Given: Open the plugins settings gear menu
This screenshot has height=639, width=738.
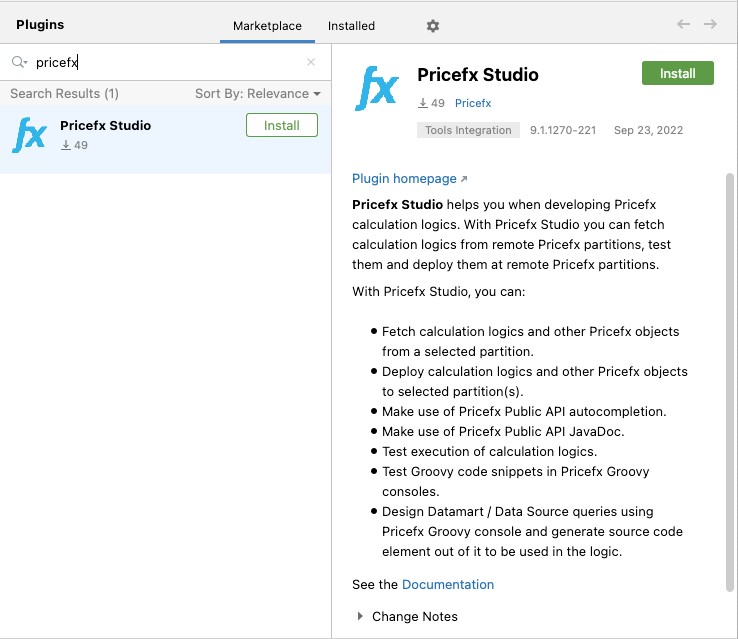Looking at the screenshot, I should click(x=433, y=26).
